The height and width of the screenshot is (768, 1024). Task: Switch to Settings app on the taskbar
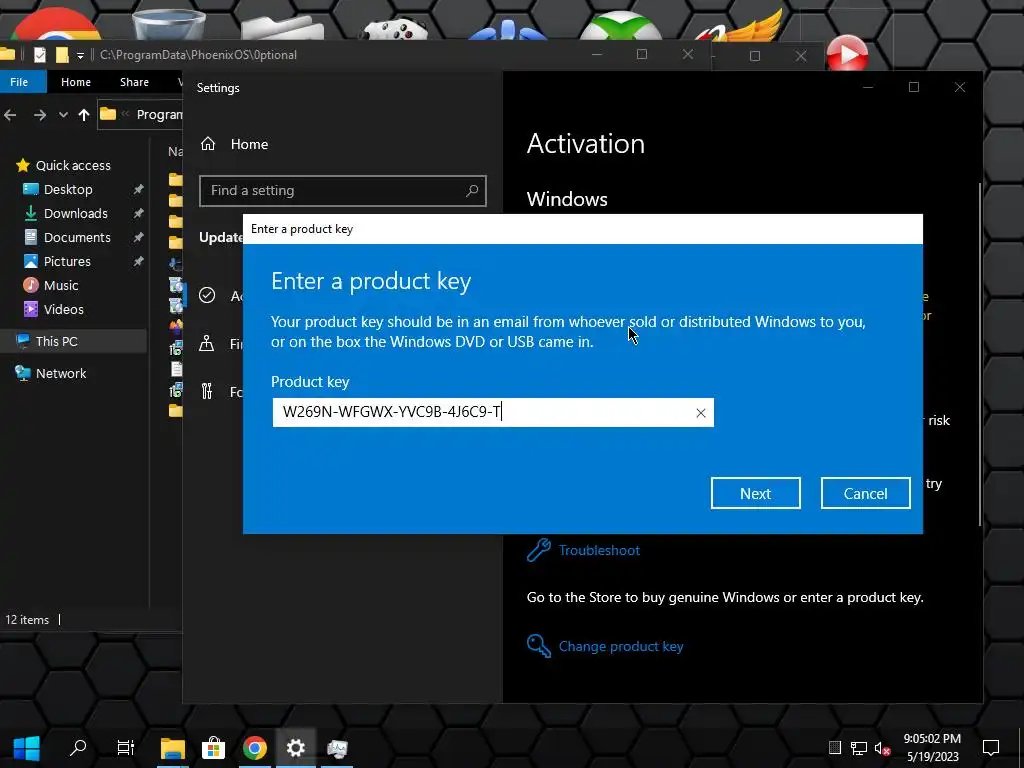click(x=296, y=748)
